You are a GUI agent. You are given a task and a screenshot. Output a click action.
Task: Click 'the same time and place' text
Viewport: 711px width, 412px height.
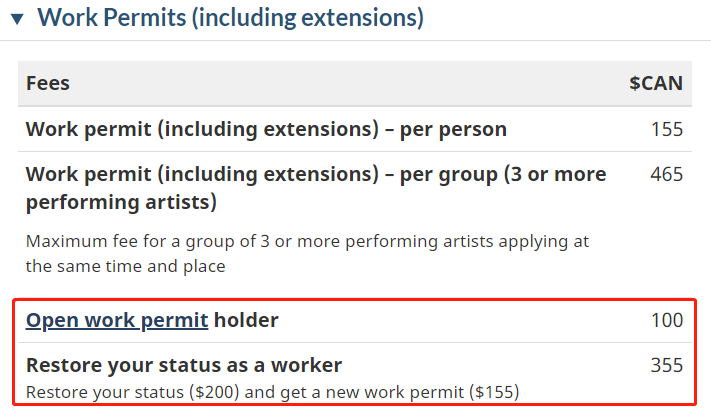pyautogui.click(x=126, y=266)
